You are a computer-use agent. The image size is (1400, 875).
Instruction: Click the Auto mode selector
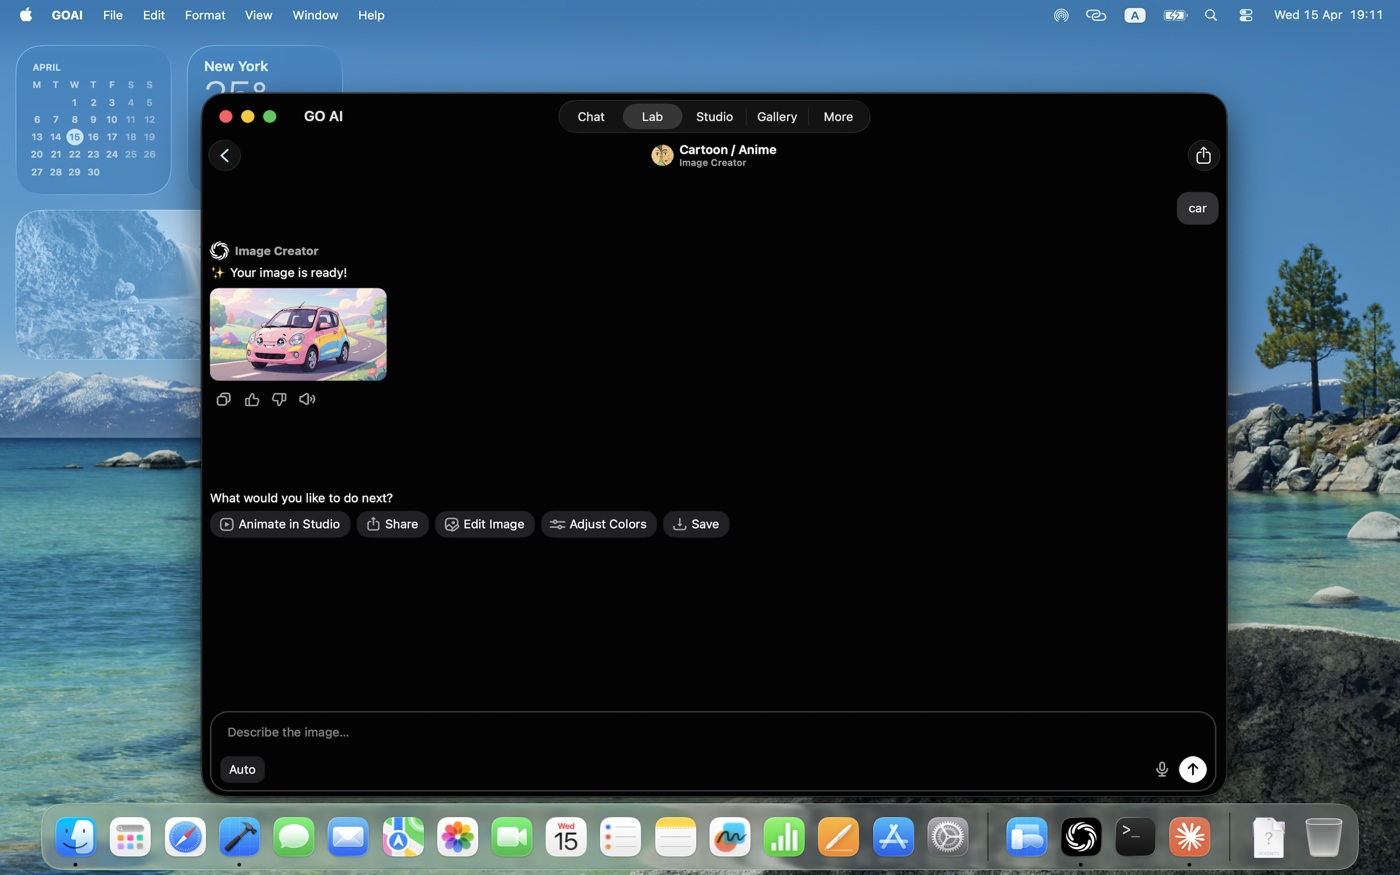coord(242,769)
